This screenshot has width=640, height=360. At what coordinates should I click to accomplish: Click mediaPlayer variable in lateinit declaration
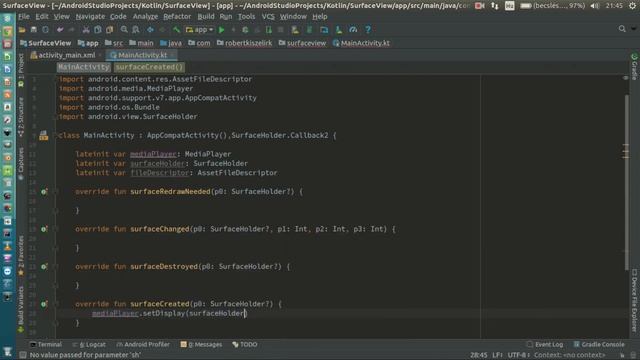coord(153,154)
